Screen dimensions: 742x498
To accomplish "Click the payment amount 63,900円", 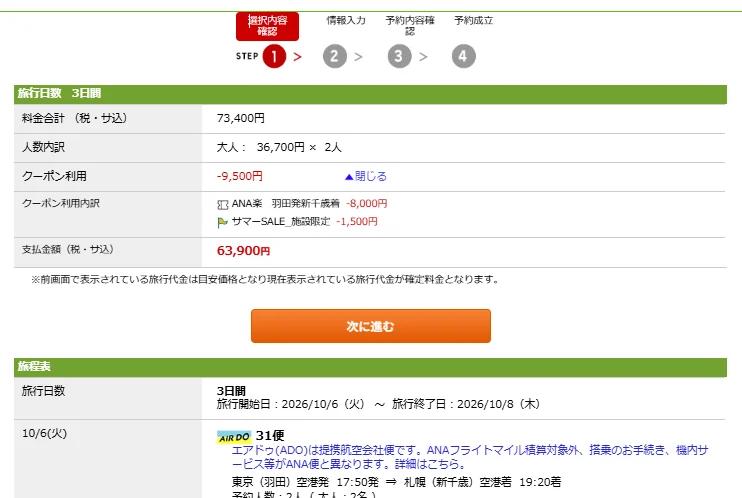I will 243,250.
